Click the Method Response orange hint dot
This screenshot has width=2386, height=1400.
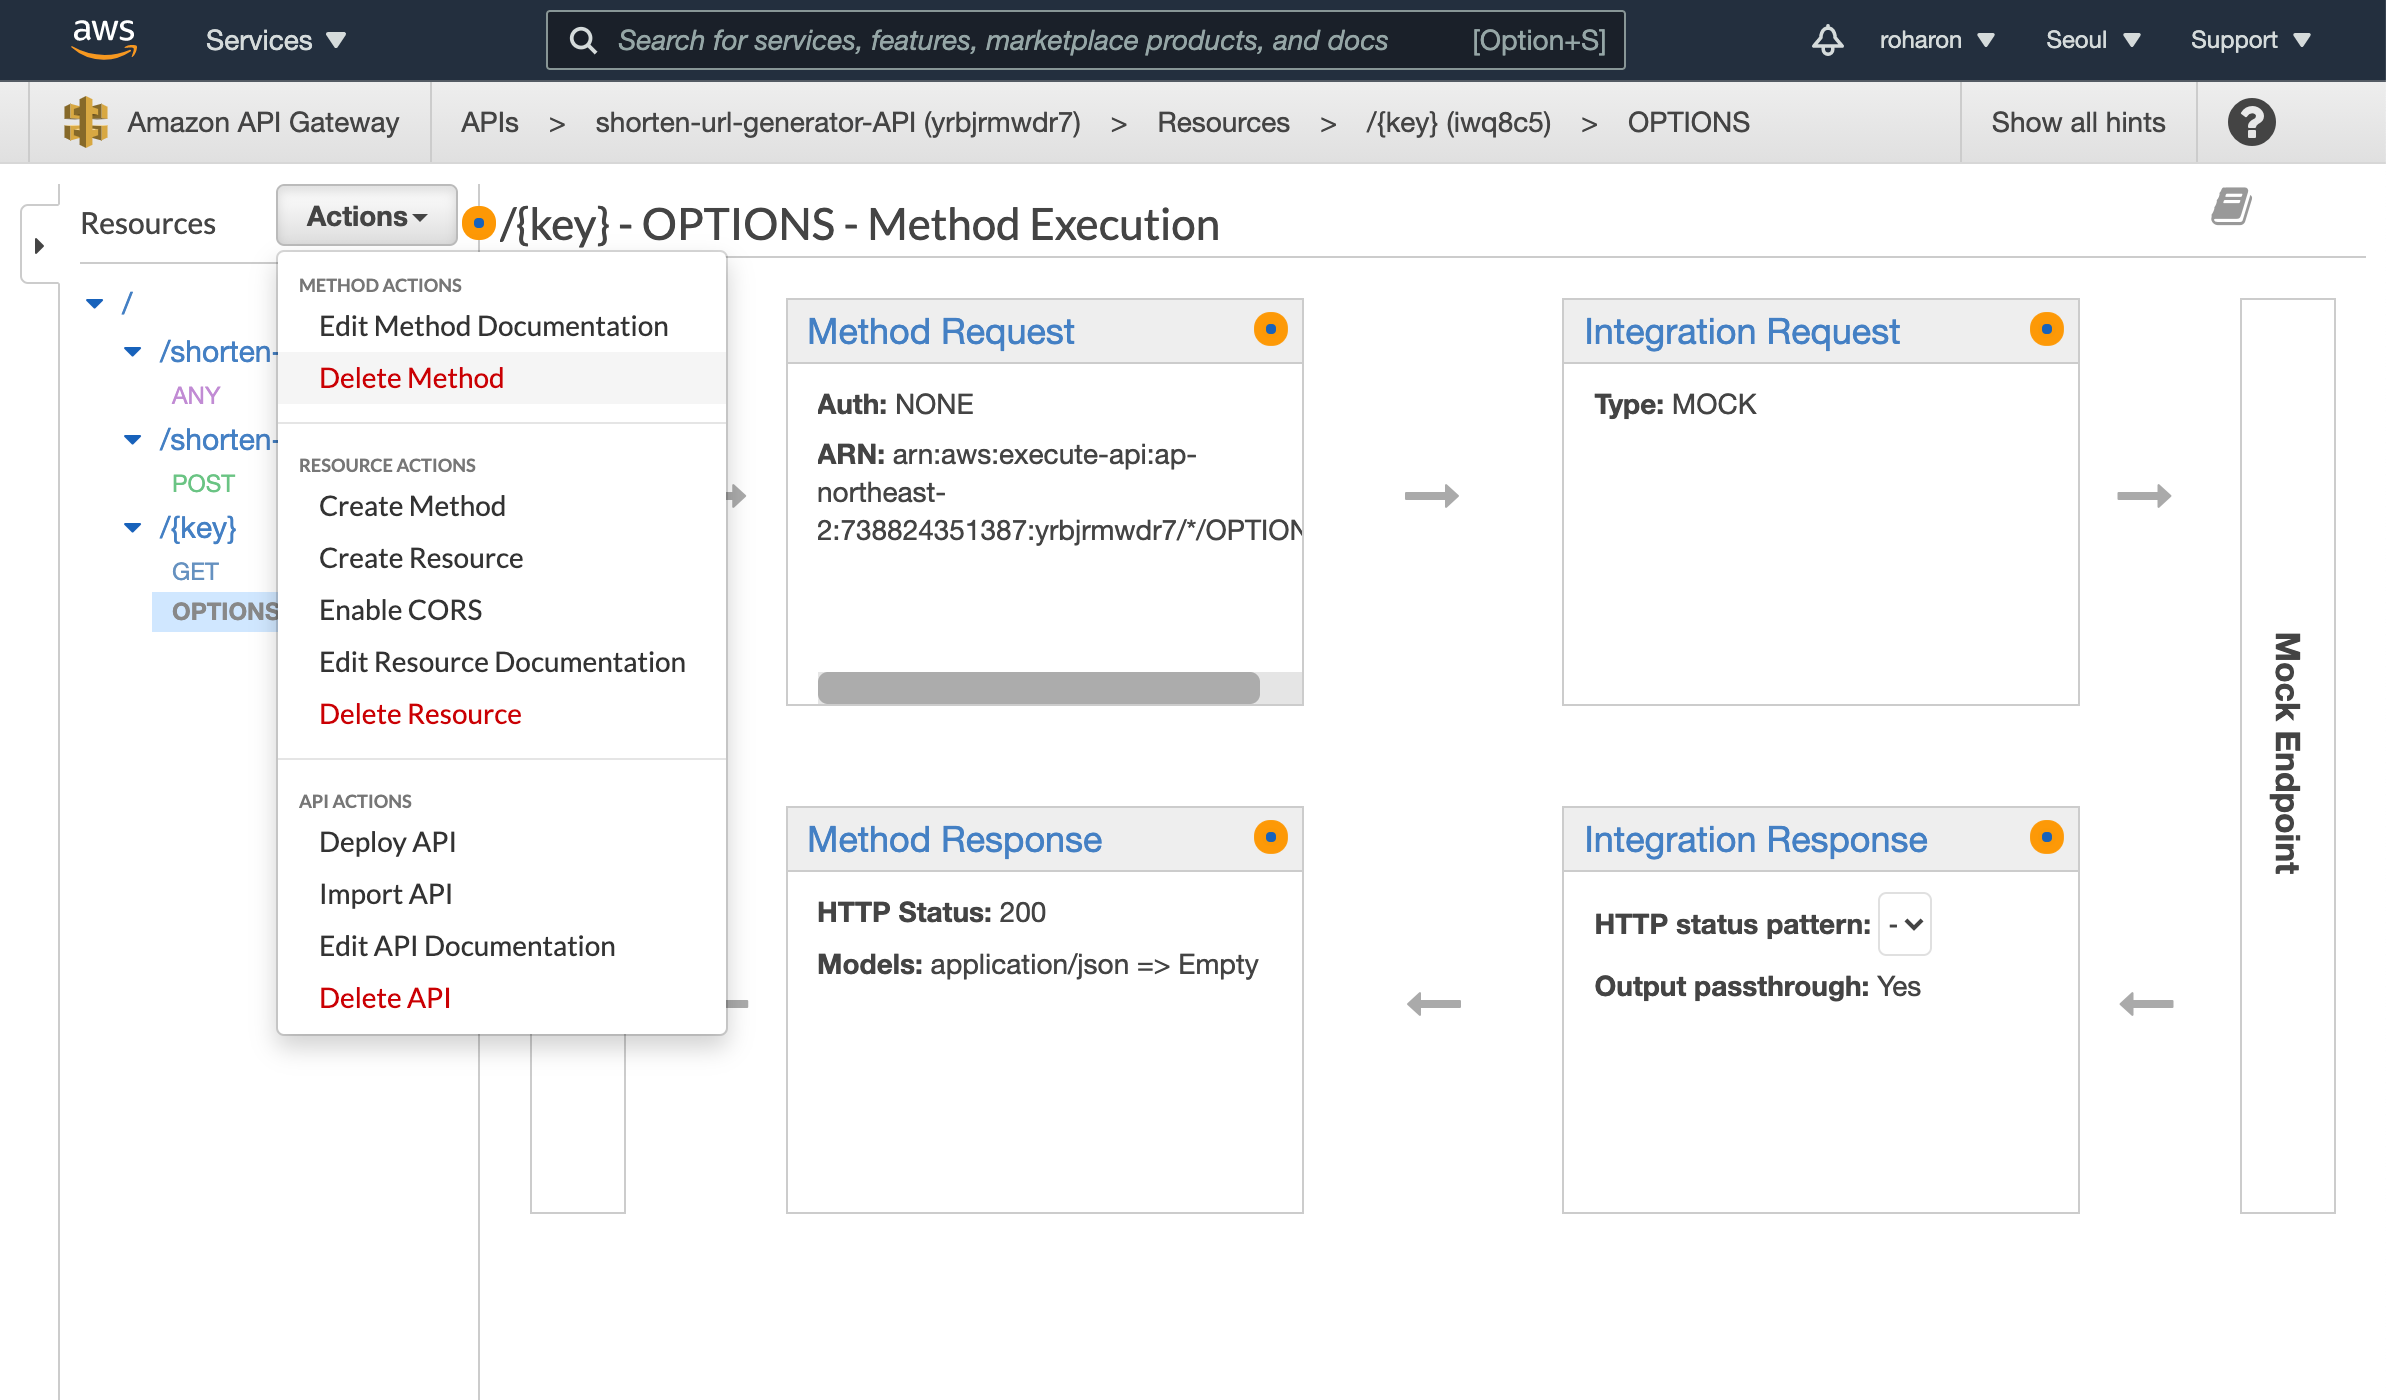[1270, 837]
